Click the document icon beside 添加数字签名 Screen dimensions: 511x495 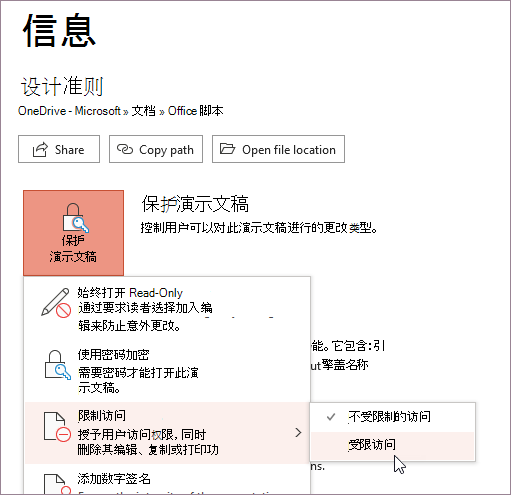tap(57, 484)
